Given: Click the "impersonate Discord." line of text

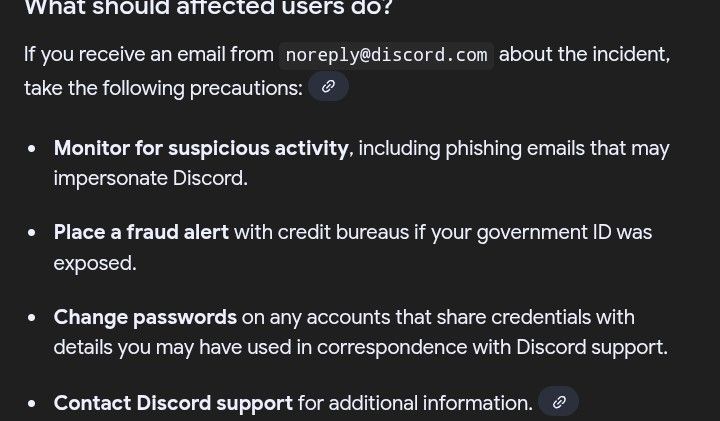Looking at the screenshot, I should pyautogui.click(x=151, y=179).
